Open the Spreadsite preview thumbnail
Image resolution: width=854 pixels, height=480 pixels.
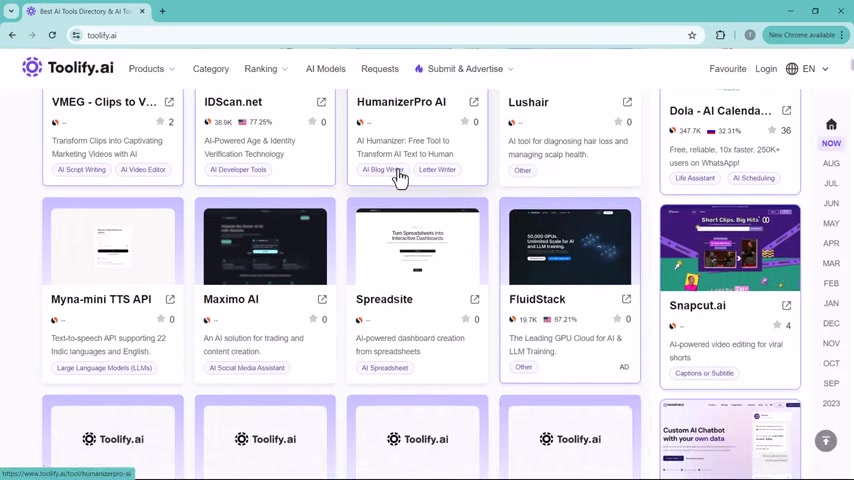point(418,246)
